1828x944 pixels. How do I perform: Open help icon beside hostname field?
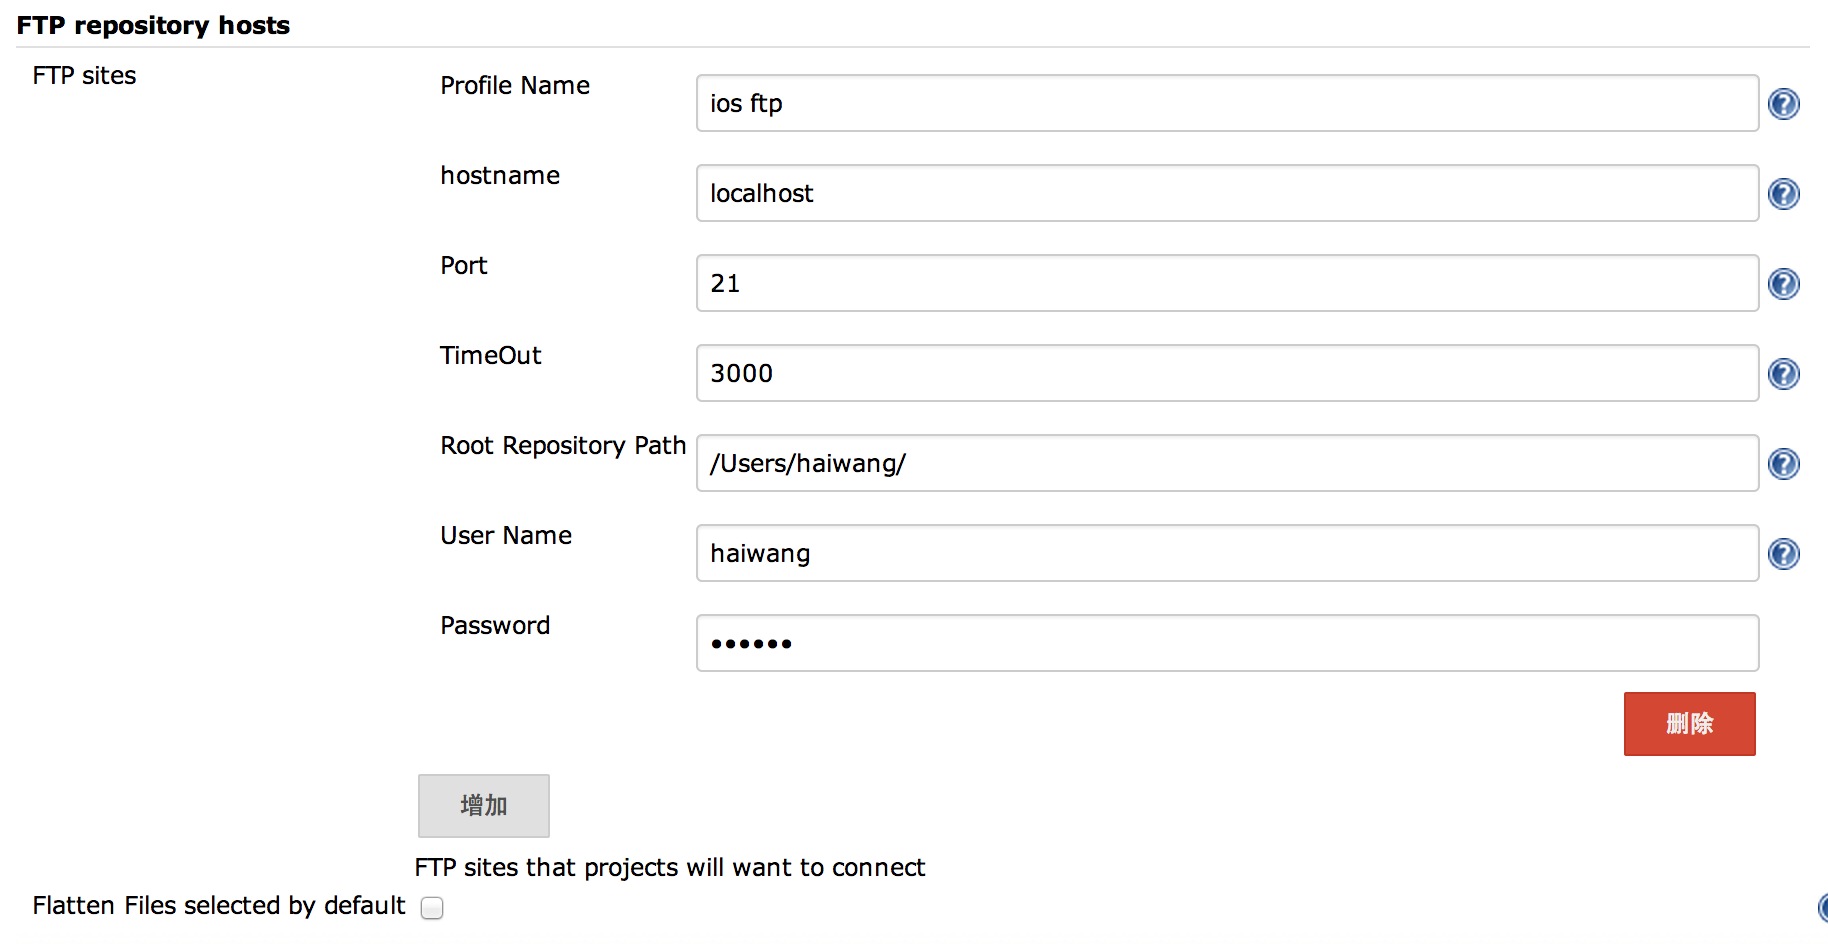1784,194
